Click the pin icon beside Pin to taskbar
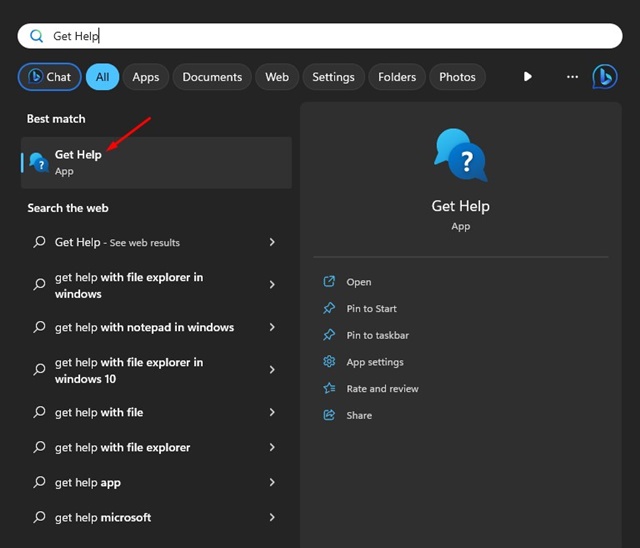 [x=329, y=335]
